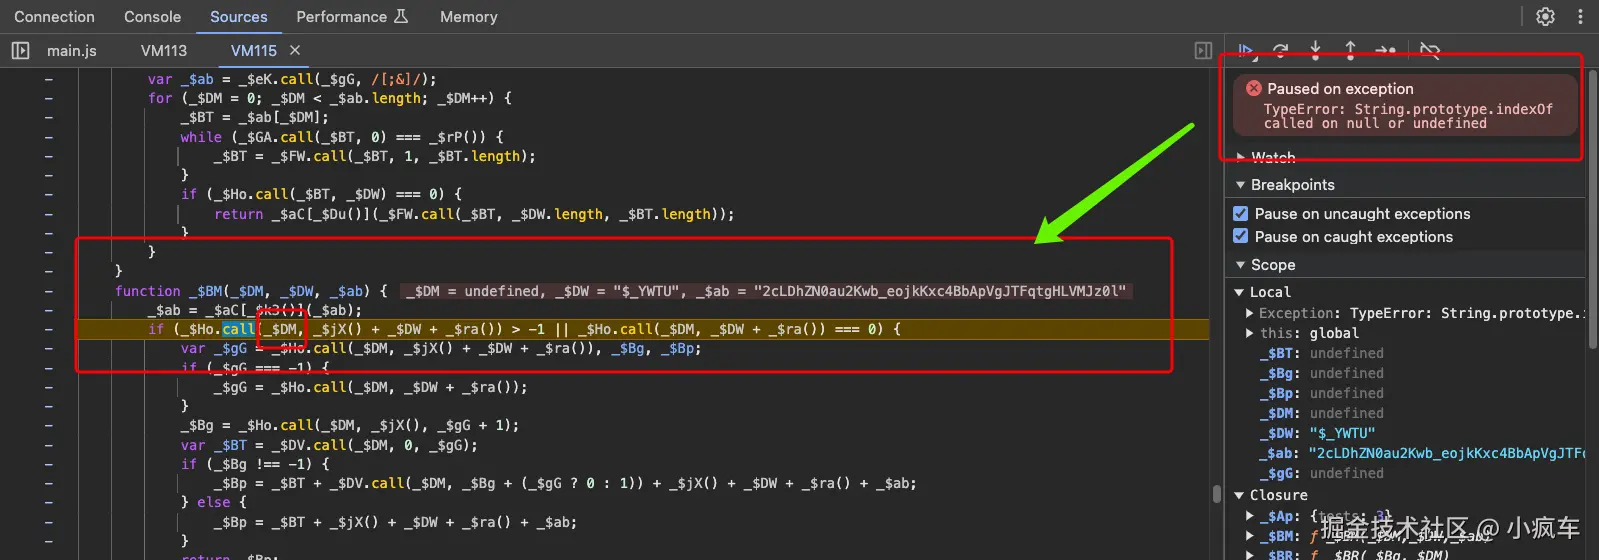The image size is (1599, 560).
Task: Select the Sources tab
Action: pos(239,17)
